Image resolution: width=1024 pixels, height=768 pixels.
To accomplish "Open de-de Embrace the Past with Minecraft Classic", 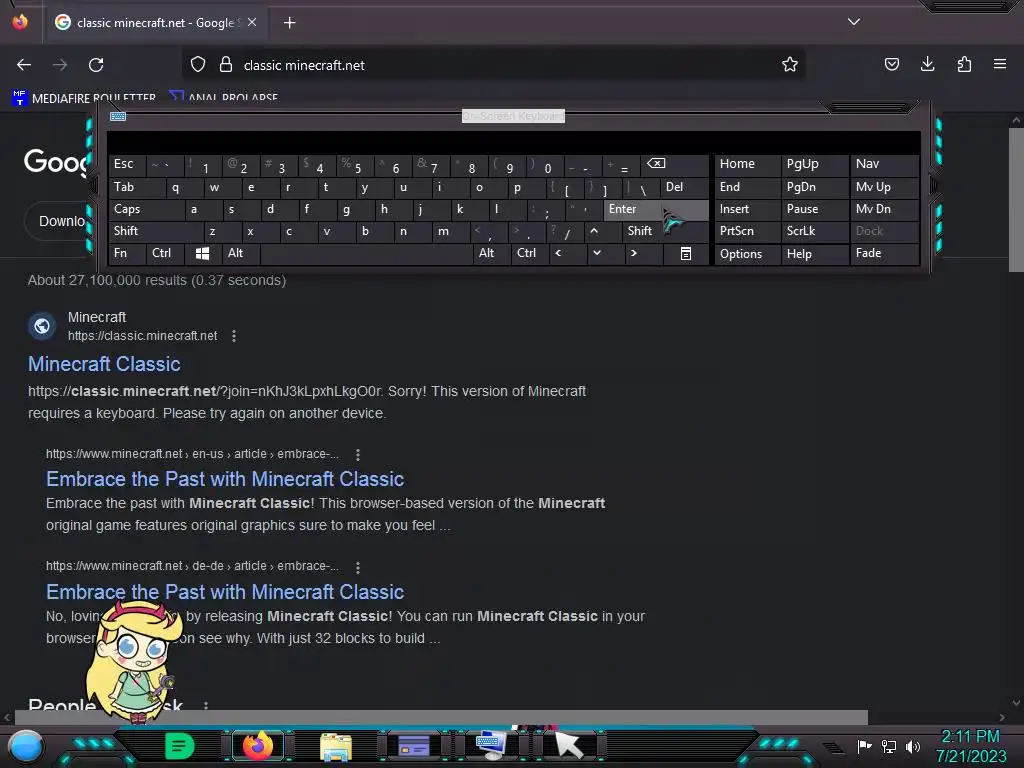I will [225, 592].
